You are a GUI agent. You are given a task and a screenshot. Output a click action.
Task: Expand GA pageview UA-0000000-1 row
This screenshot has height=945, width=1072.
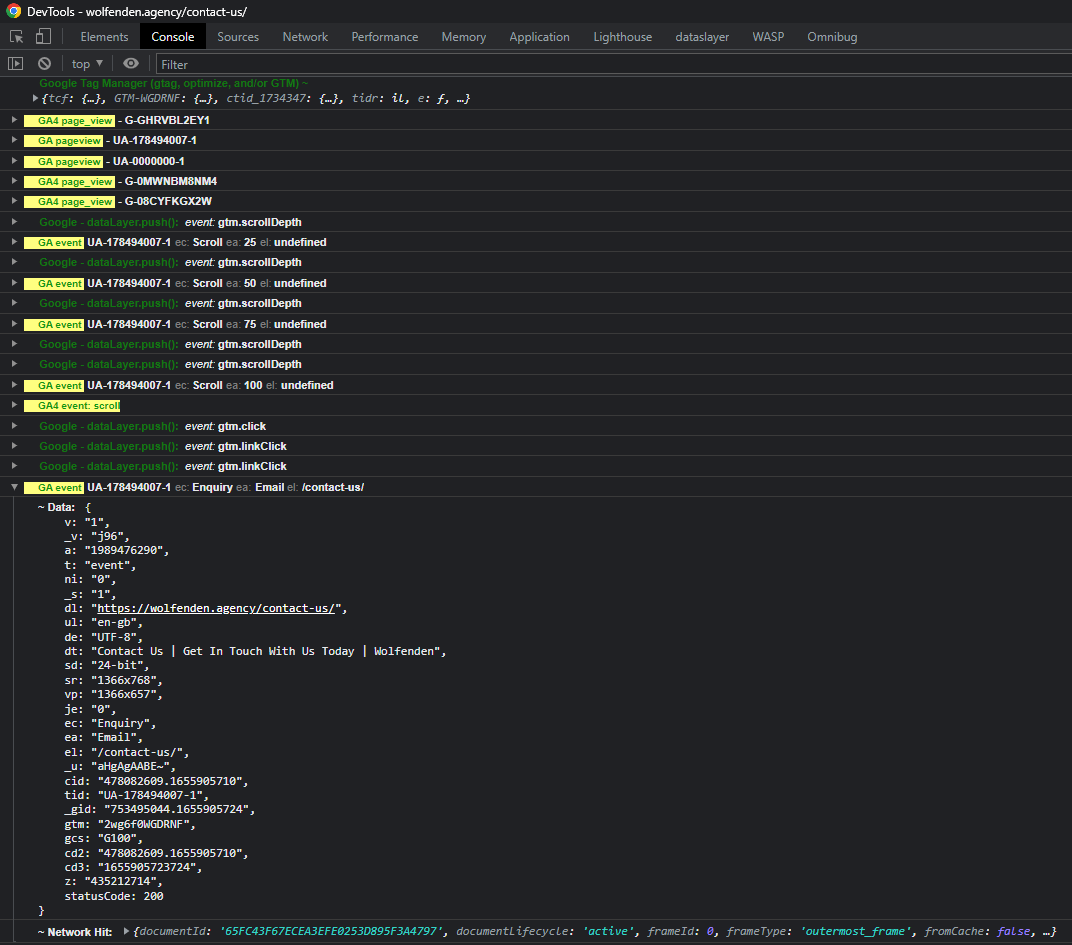[x=14, y=161]
